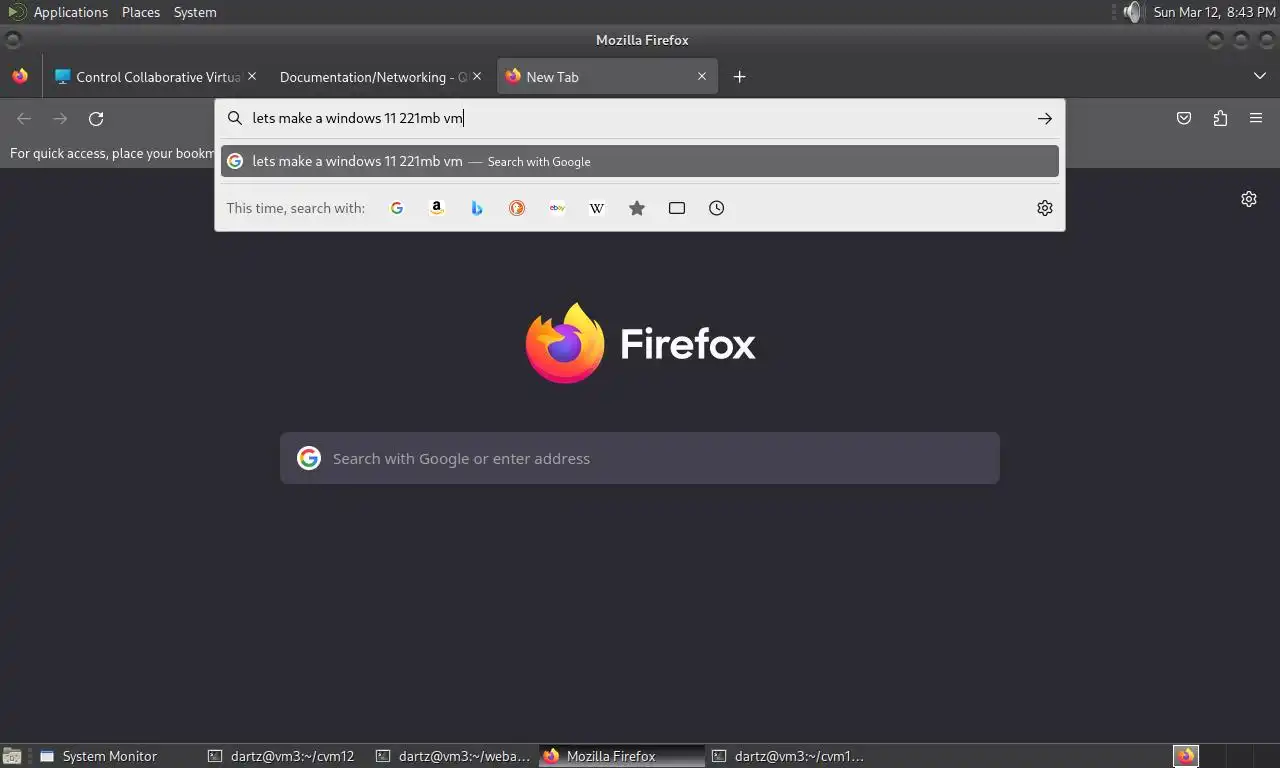List all tabs dropdown arrow
Screen dimensions: 1280x768
coord(1260,77)
